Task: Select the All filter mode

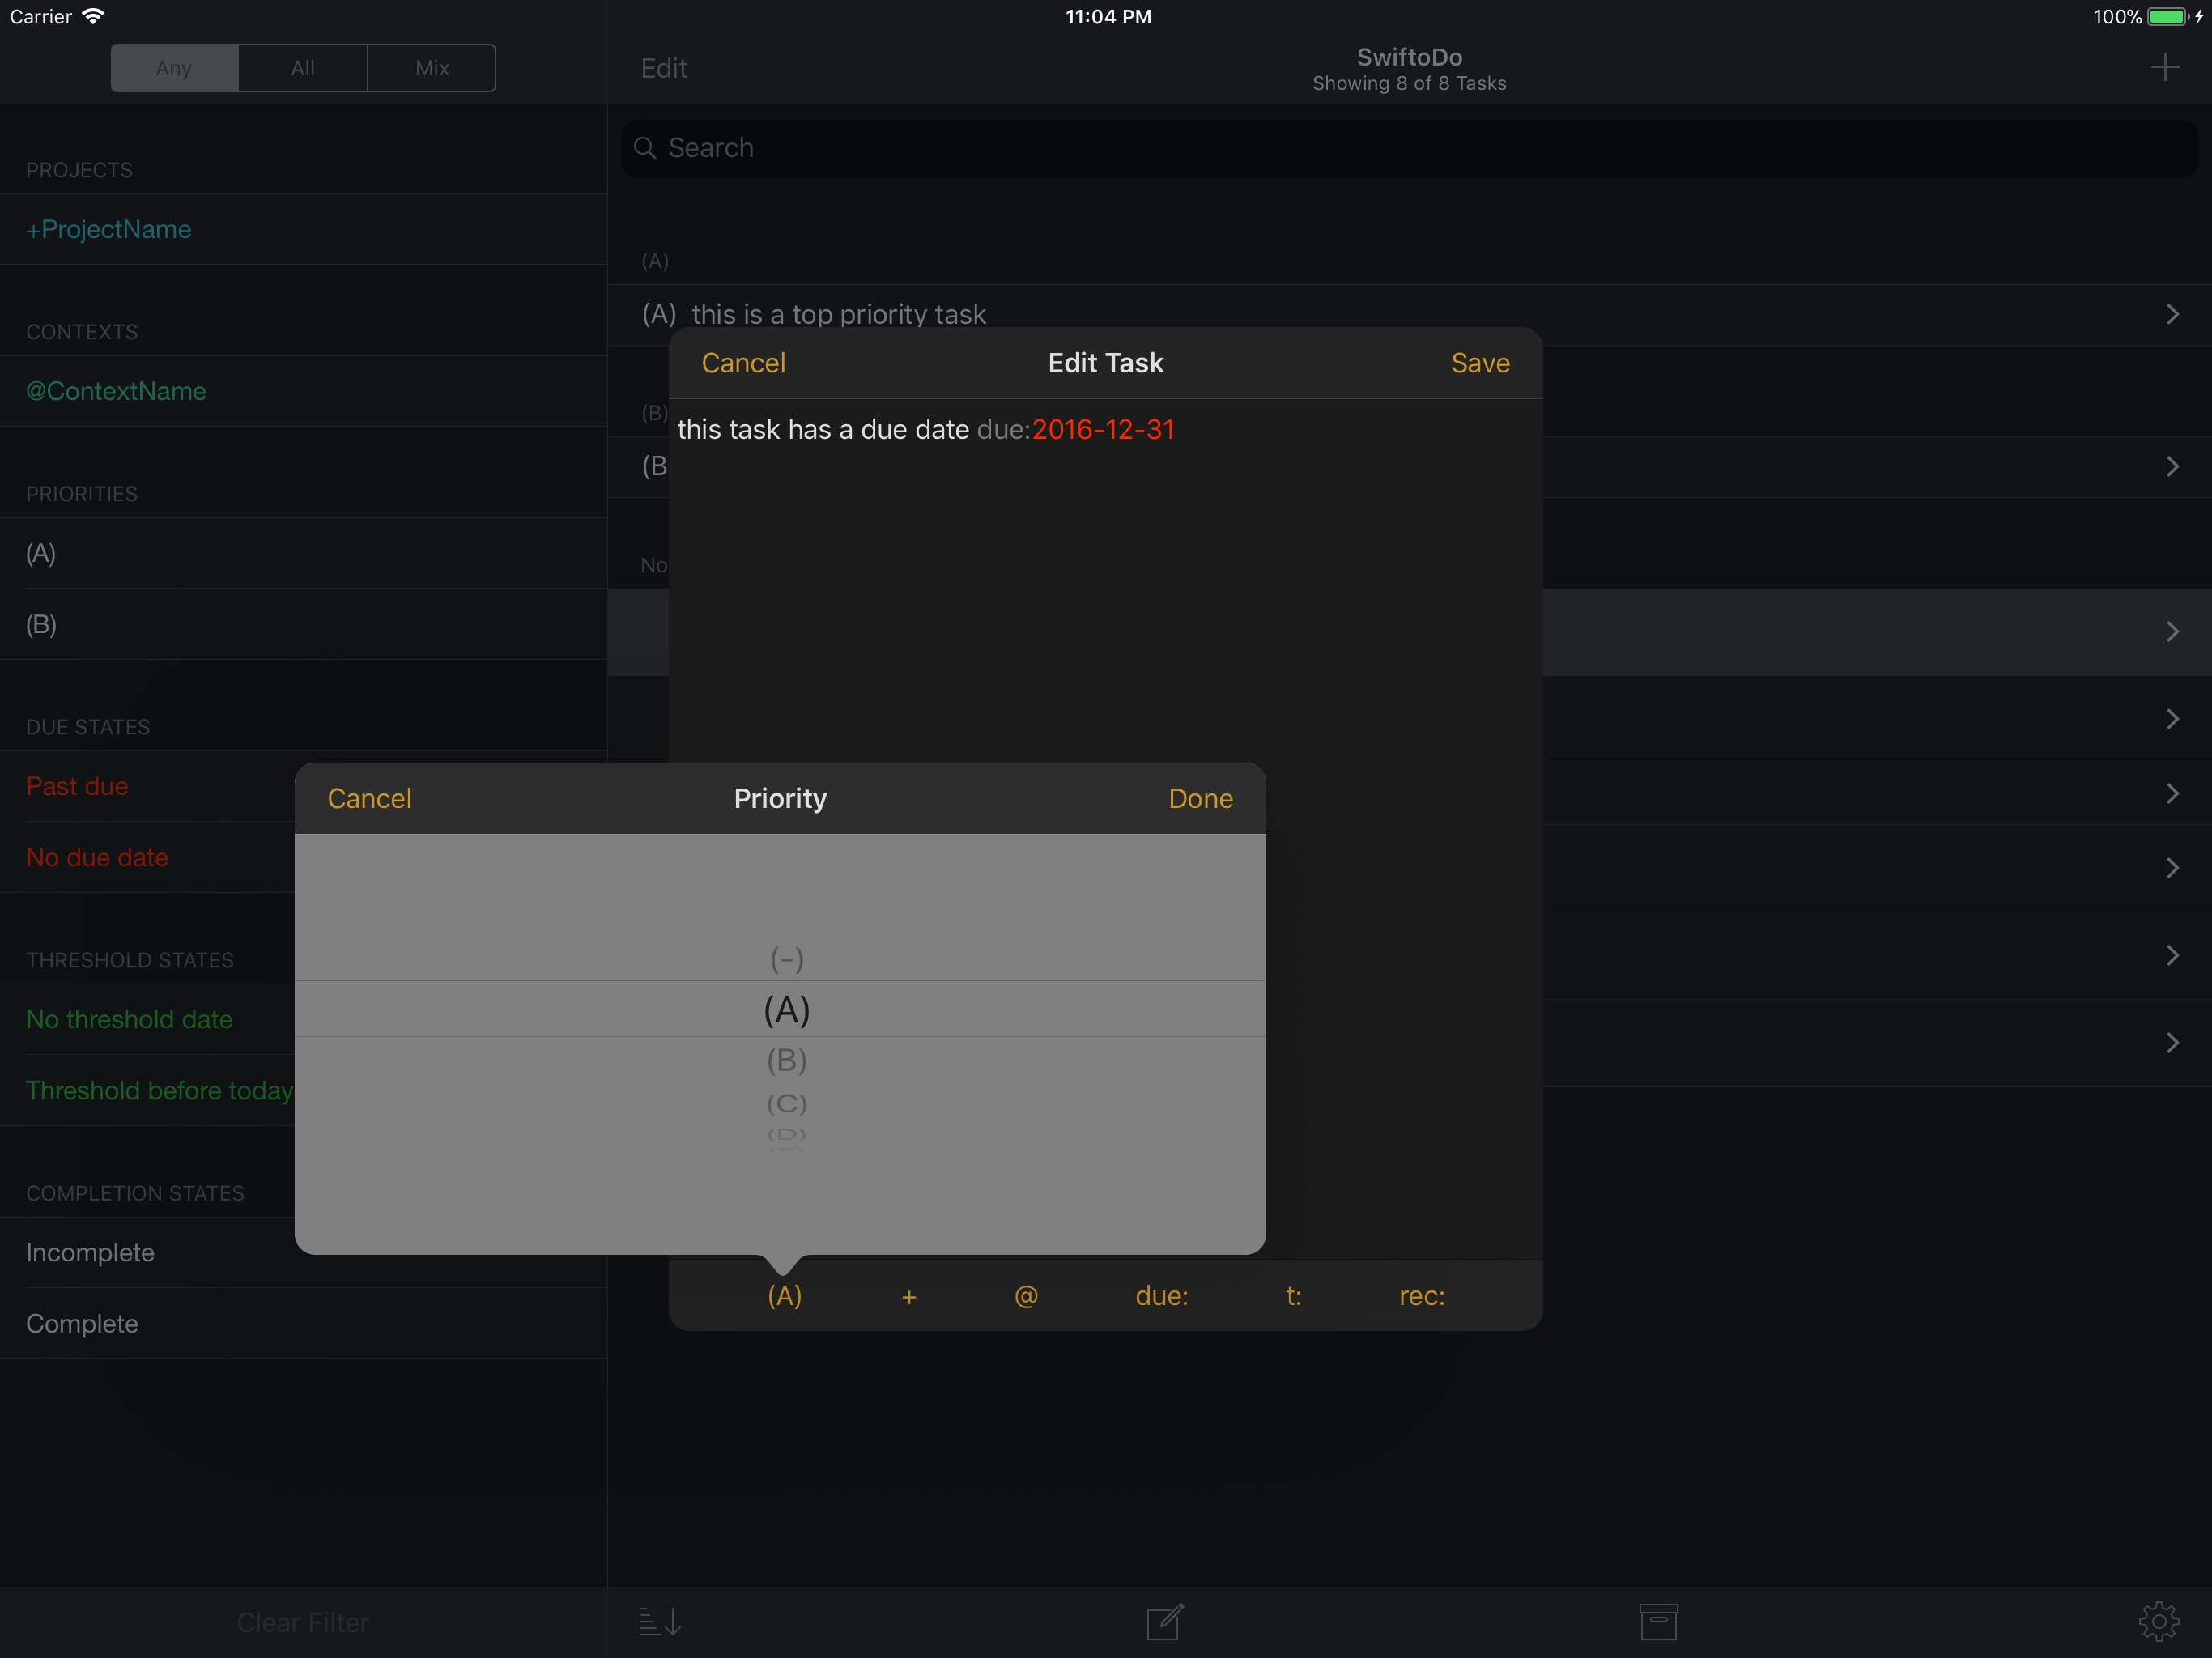Action: (303, 68)
